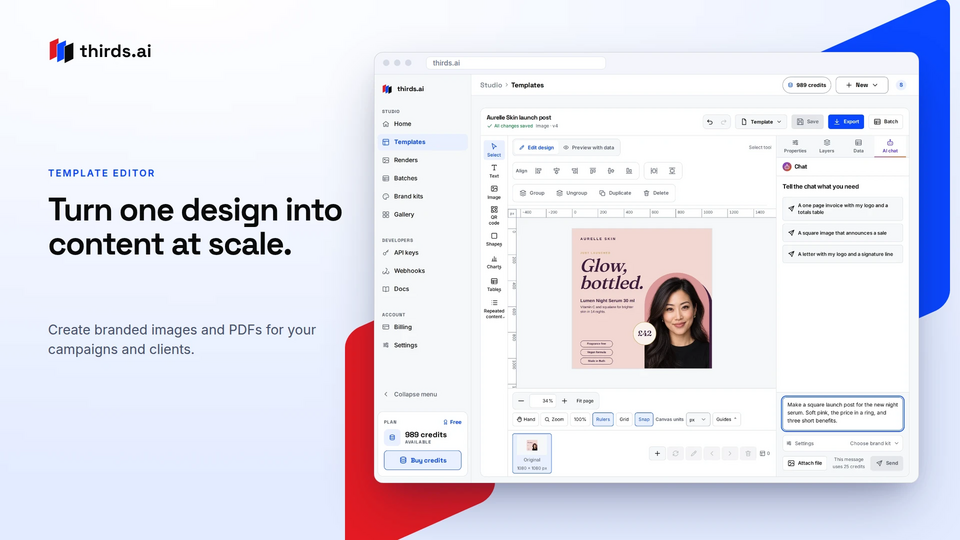Open thirds.ai logo in sidebar

(403, 89)
